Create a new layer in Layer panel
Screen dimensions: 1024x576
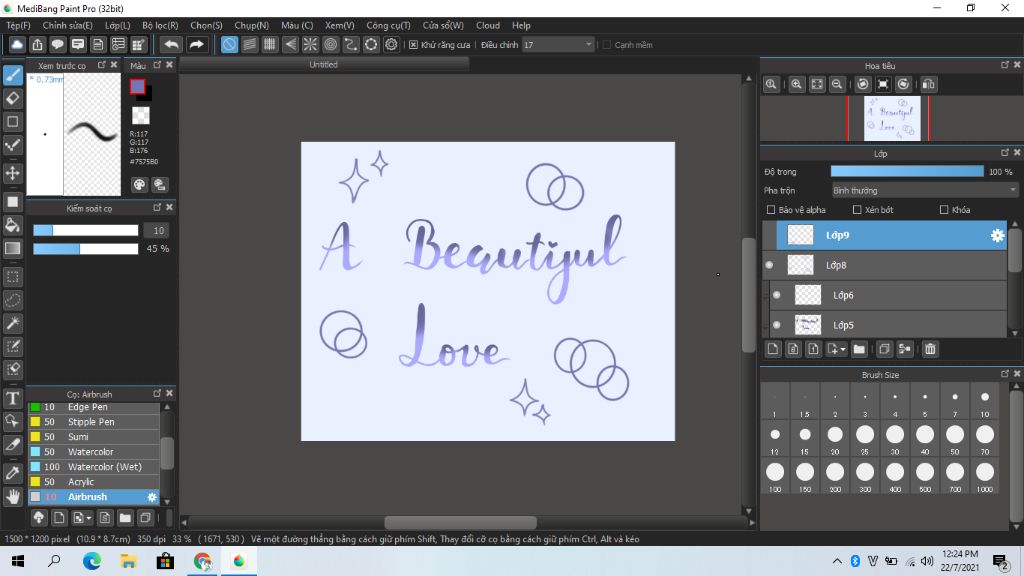click(773, 349)
